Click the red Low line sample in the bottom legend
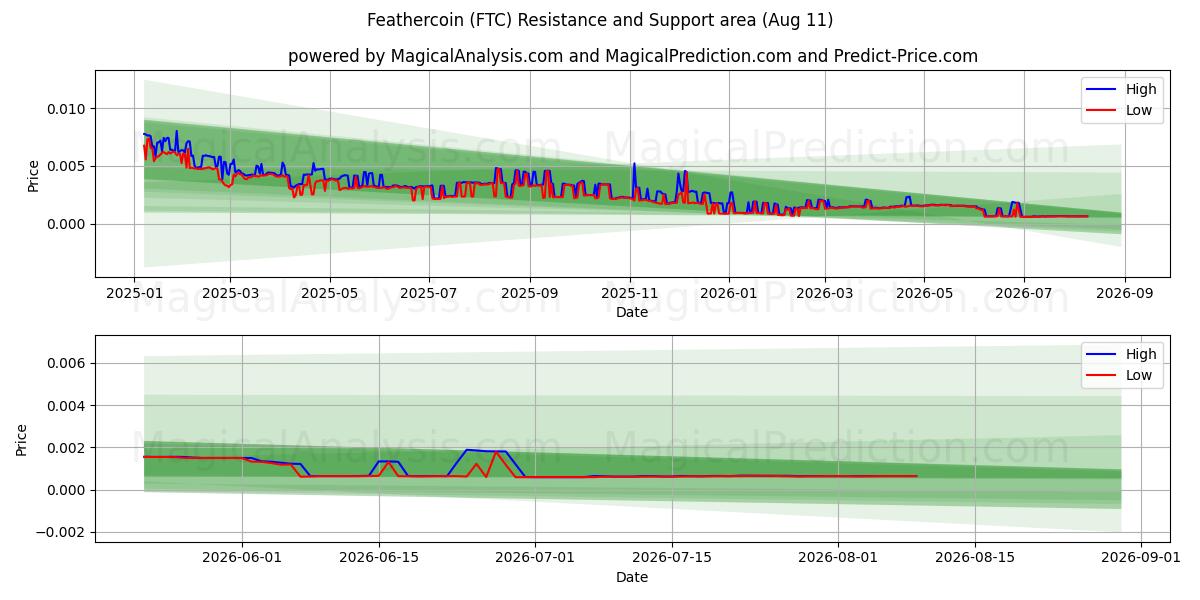This screenshot has width=1200, height=600. coord(1102,376)
